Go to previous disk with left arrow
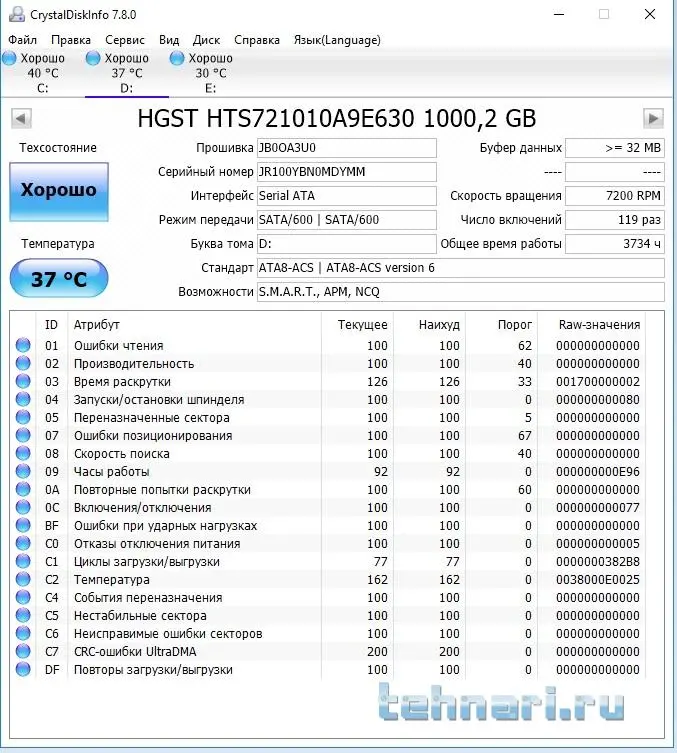 [21, 118]
